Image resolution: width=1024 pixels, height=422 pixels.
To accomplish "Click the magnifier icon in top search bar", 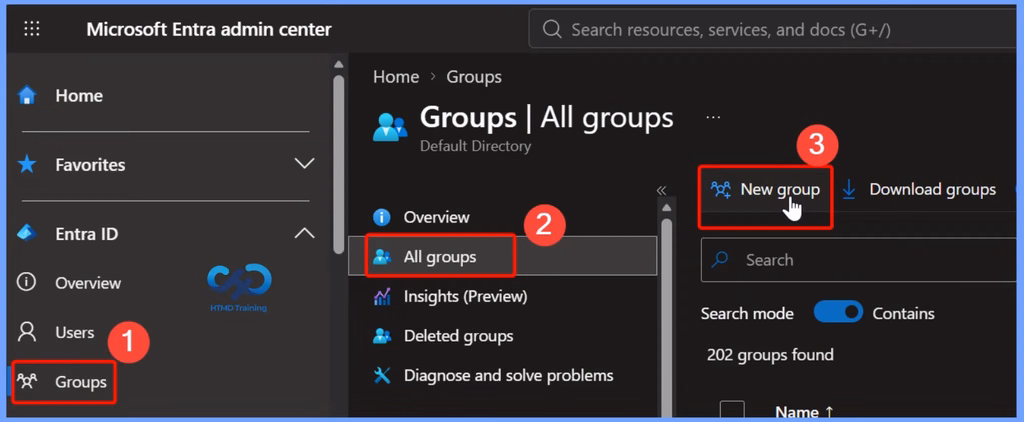I will (552, 29).
